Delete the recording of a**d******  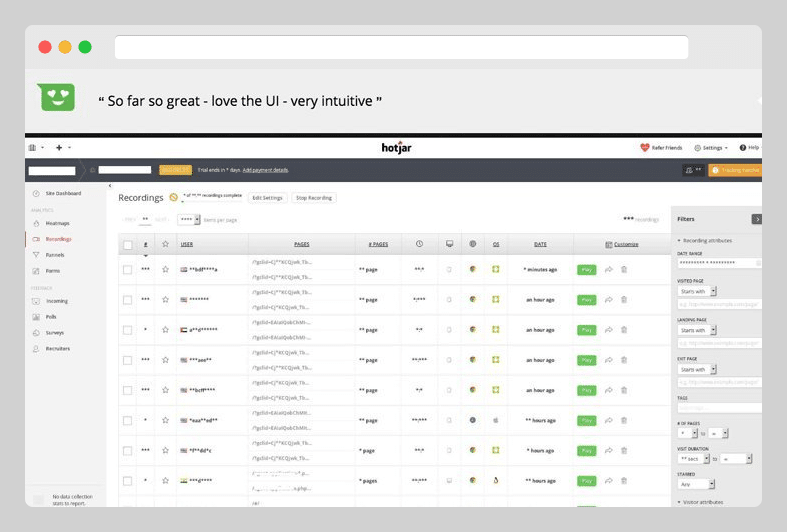pos(624,330)
